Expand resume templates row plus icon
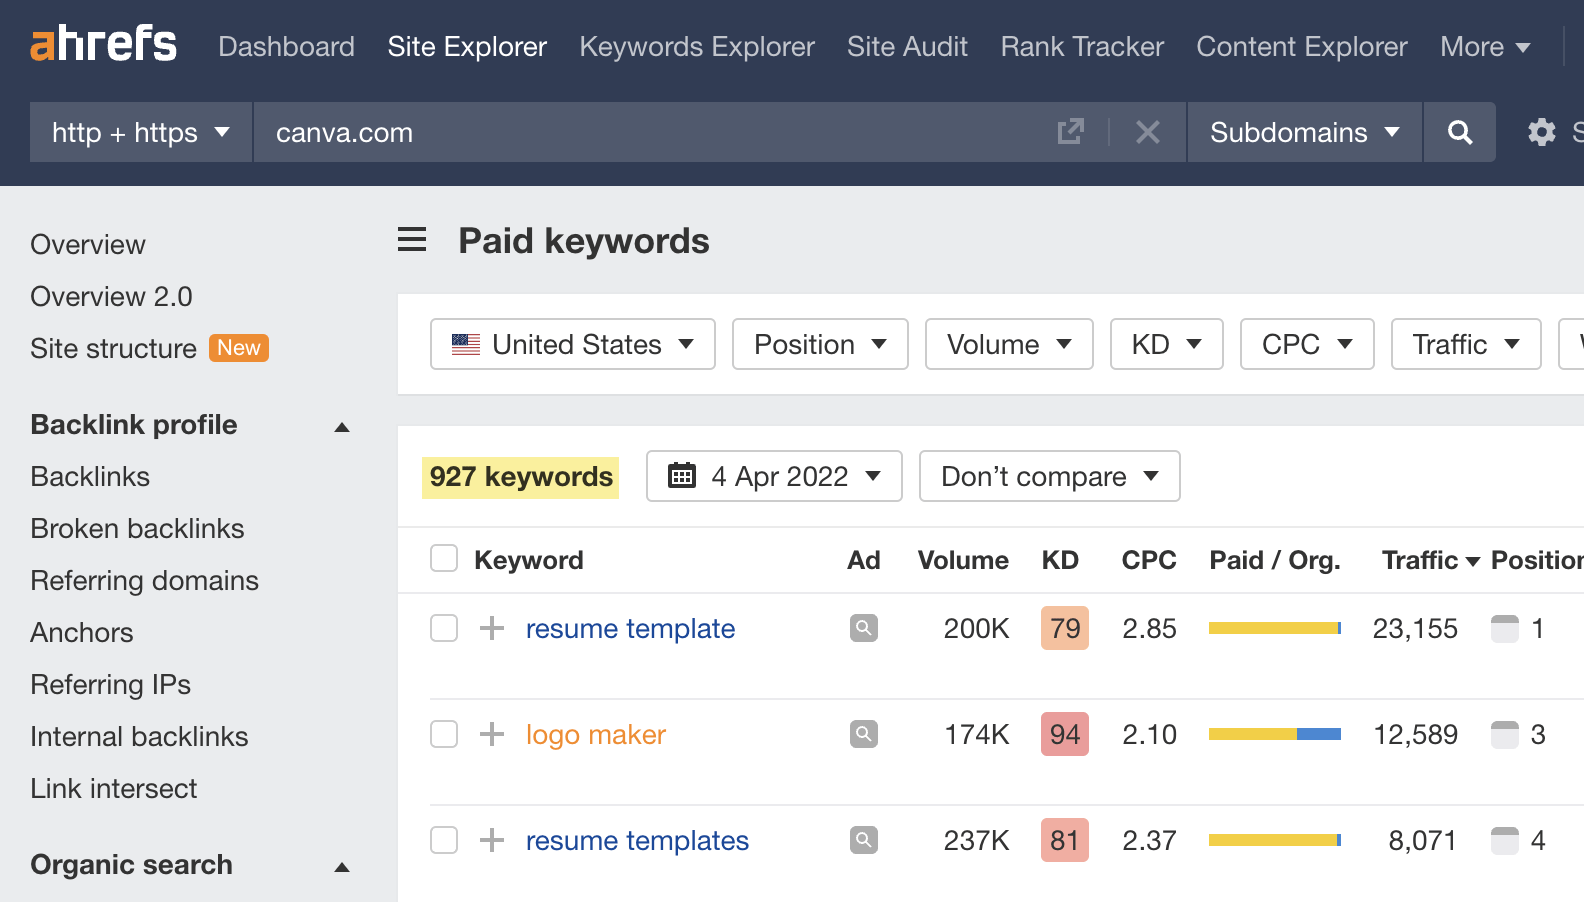This screenshot has height=902, width=1584. pyautogui.click(x=492, y=840)
